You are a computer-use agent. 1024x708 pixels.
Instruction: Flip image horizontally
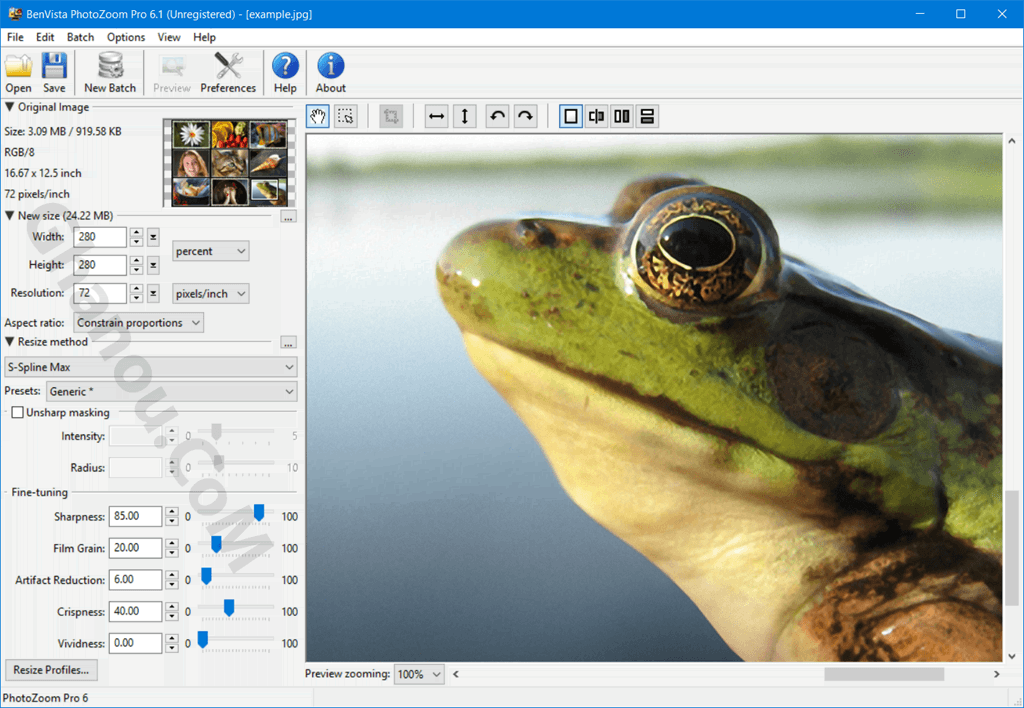coord(436,117)
